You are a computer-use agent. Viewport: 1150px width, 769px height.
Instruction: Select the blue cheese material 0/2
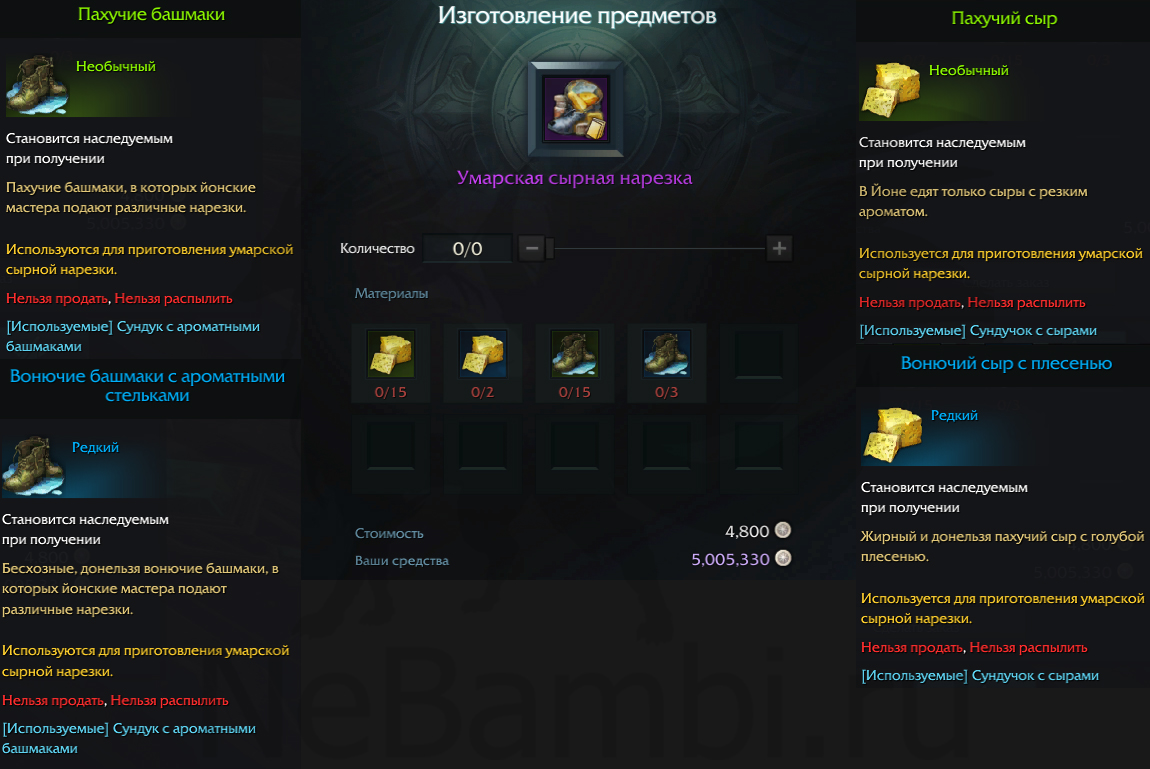point(483,353)
